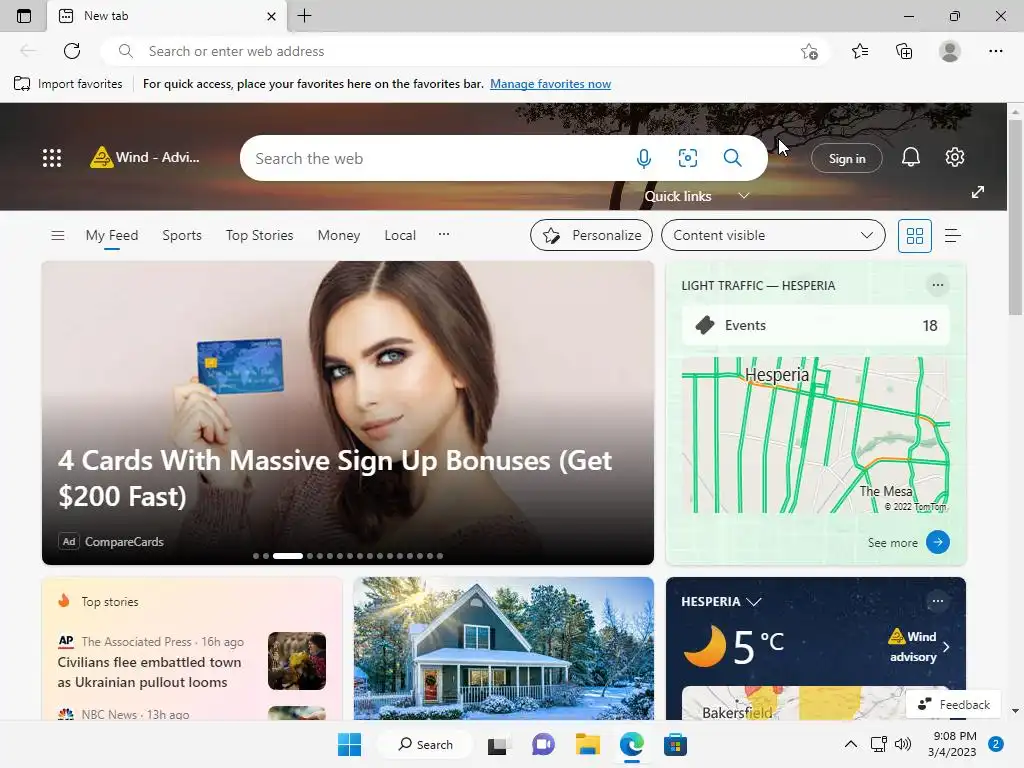Open the feed hamburger menu
Viewport: 1024px width, 768px height.
click(57, 235)
